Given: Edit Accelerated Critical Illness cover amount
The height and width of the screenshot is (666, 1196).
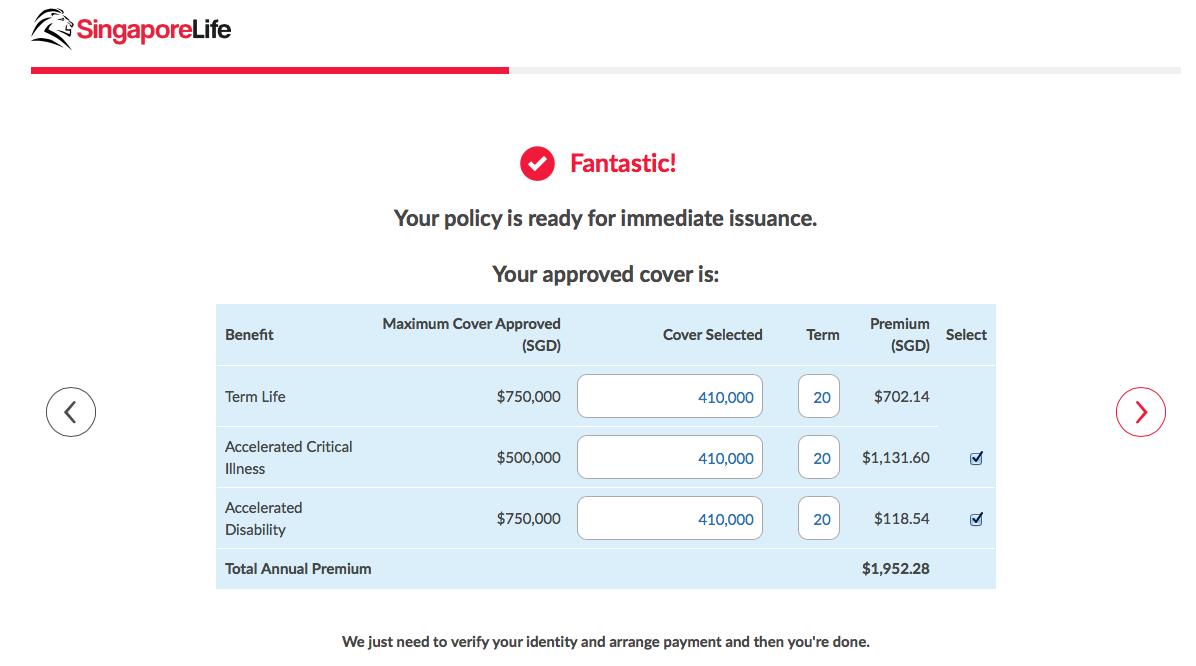Looking at the screenshot, I should click(670, 458).
